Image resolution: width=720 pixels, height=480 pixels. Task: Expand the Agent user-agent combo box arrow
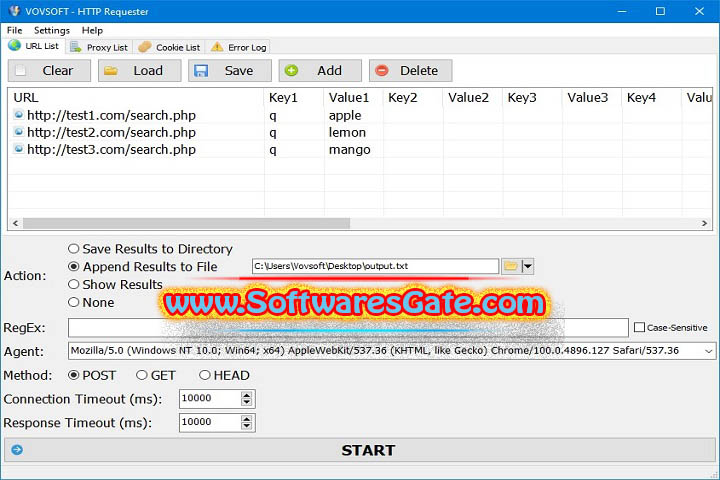(709, 351)
